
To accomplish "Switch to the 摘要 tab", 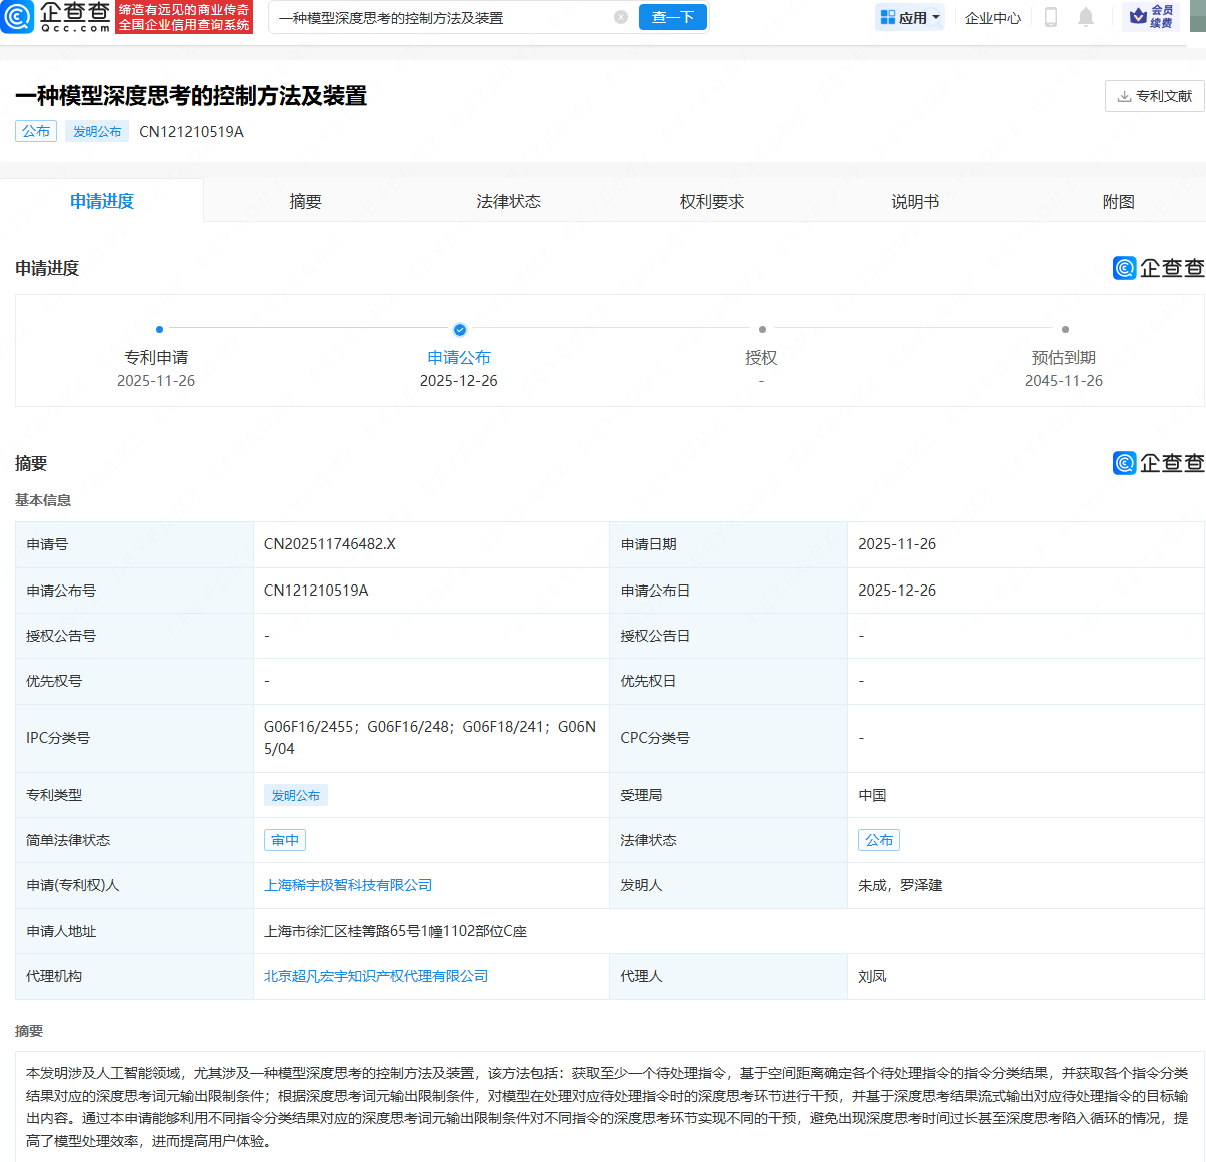I will (x=305, y=201).
